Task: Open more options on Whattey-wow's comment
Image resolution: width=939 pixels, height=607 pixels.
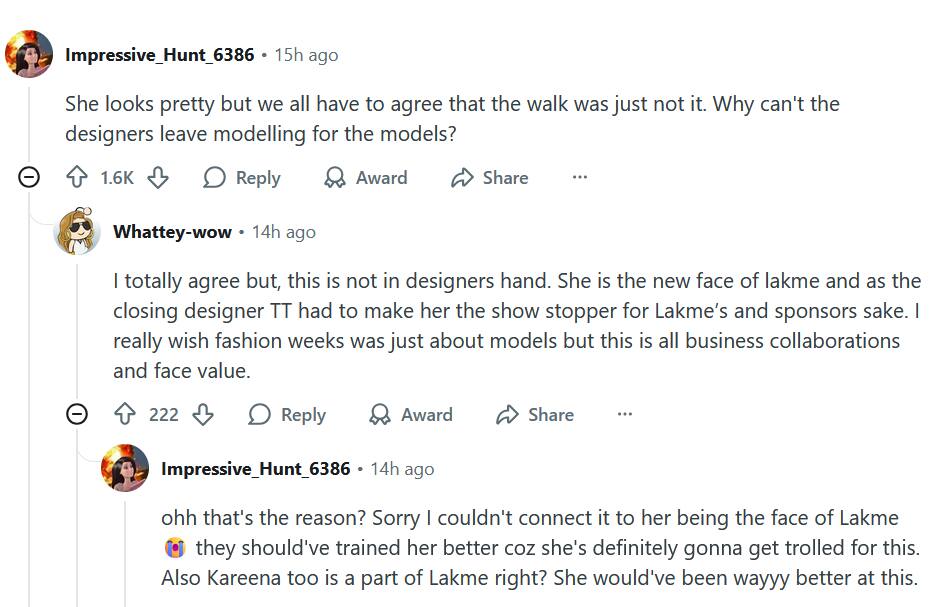Action: click(x=625, y=415)
